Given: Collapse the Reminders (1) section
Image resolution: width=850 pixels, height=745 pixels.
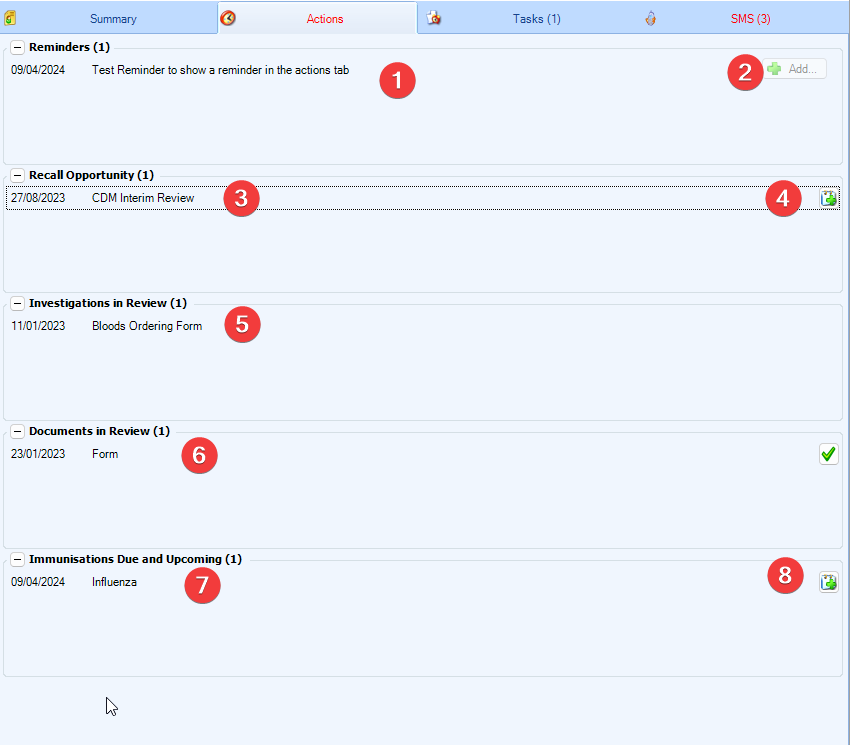Looking at the screenshot, I should (17, 47).
